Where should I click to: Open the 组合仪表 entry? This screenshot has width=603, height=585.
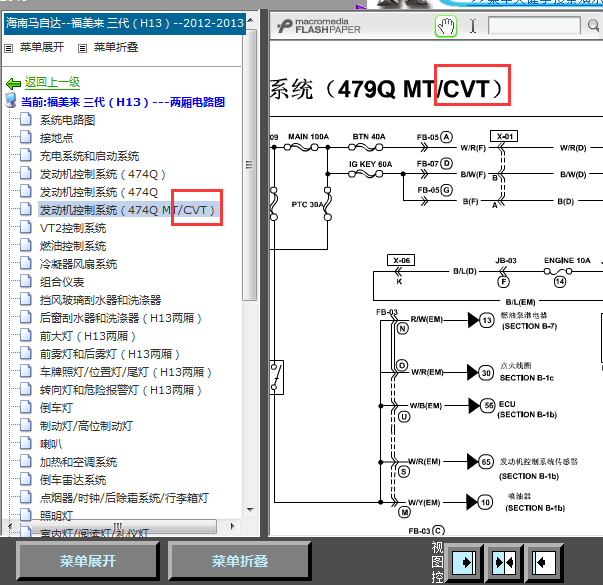[62, 282]
